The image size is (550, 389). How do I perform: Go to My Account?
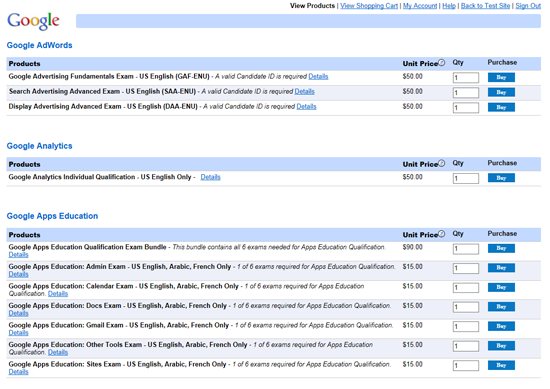(x=420, y=6)
